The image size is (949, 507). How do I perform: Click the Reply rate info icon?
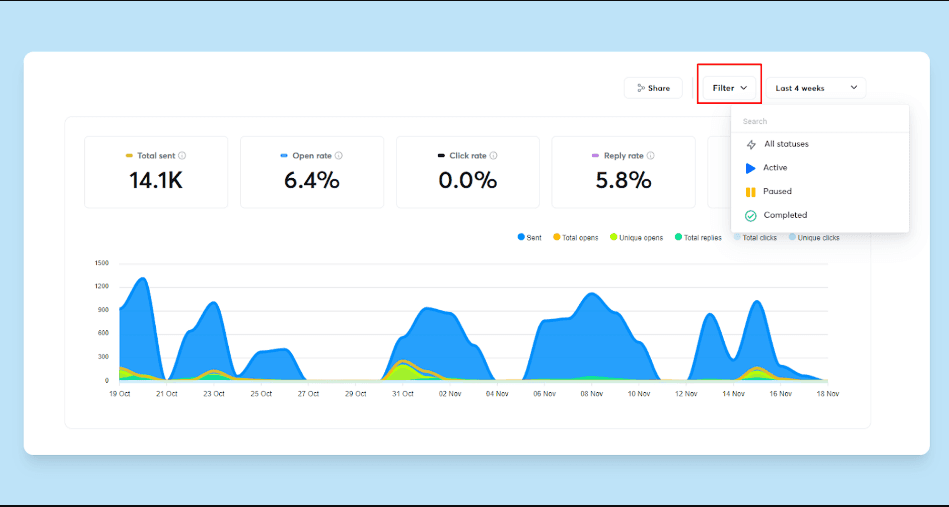651,155
